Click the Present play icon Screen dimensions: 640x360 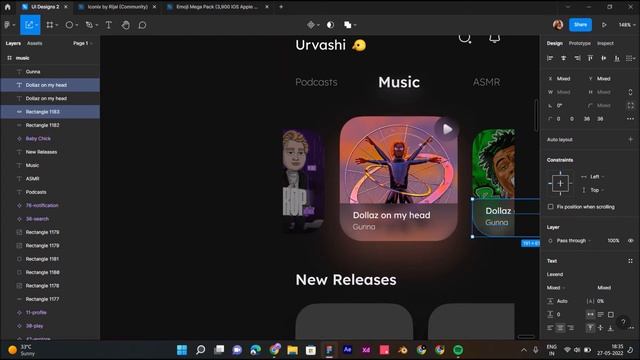pos(604,25)
